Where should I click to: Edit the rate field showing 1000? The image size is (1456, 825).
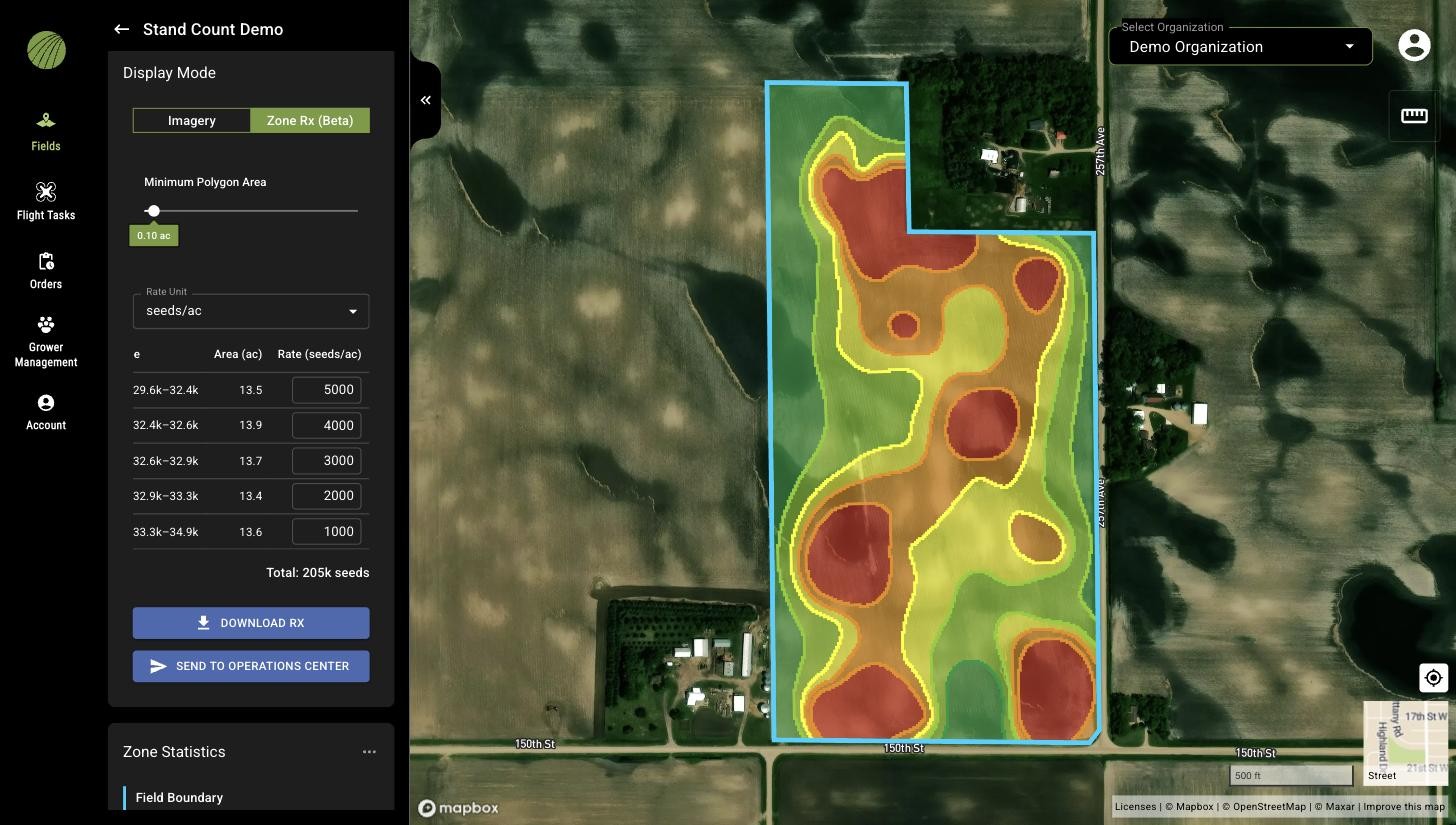326,532
